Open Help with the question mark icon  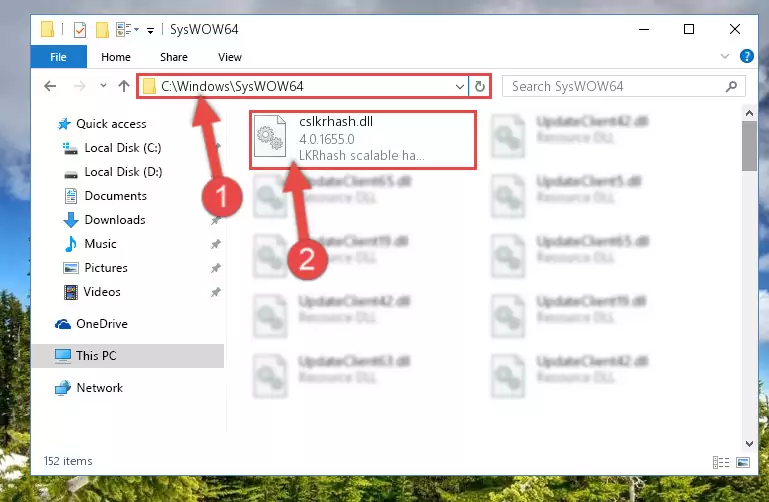746,56
